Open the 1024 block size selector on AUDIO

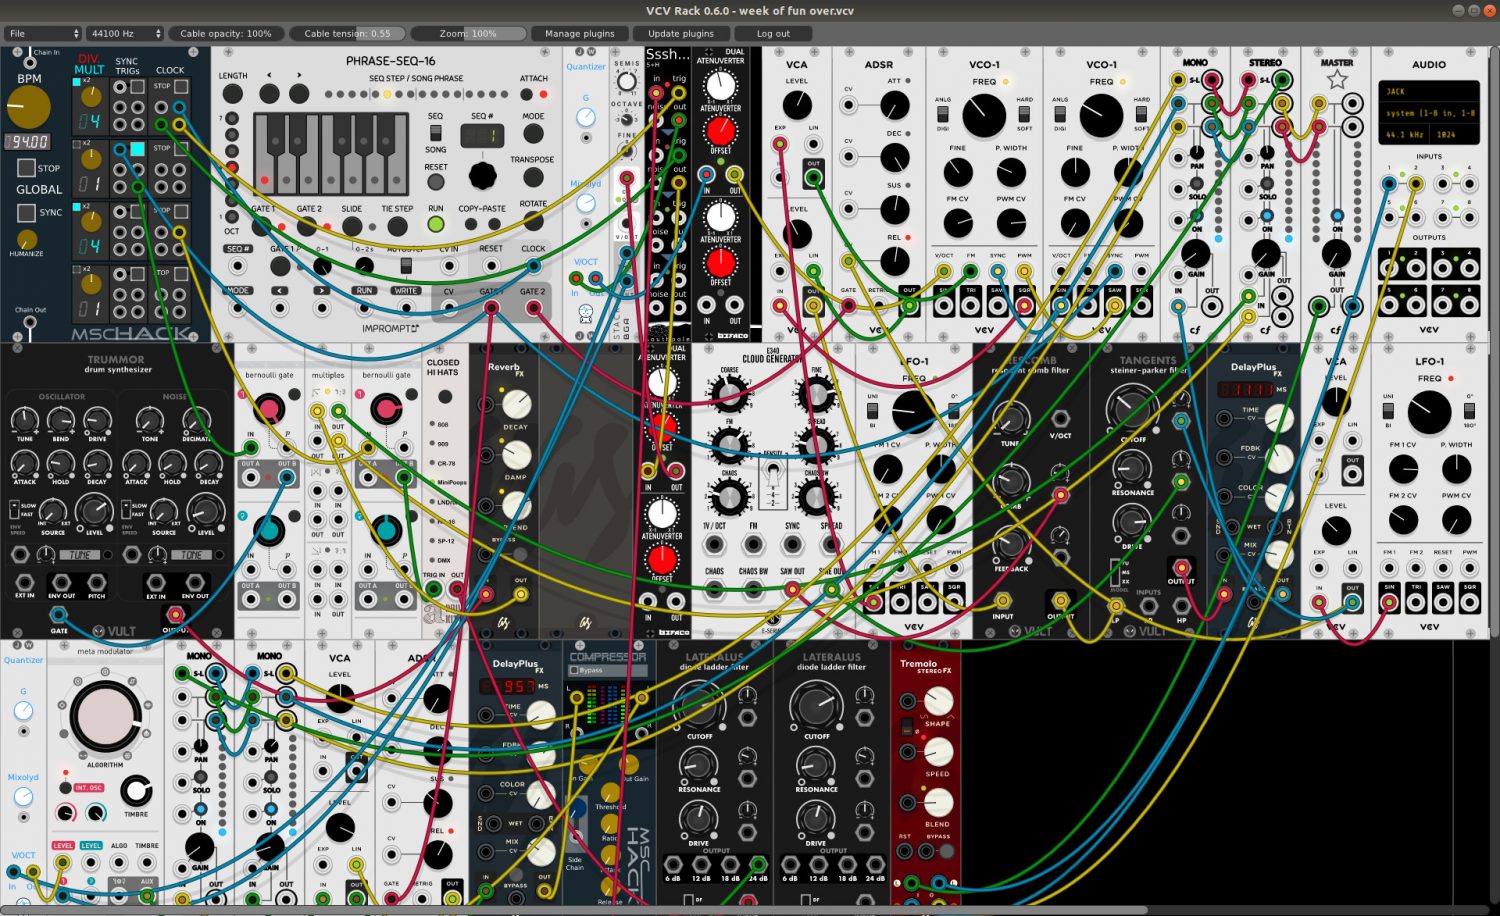click(1455, 134)
